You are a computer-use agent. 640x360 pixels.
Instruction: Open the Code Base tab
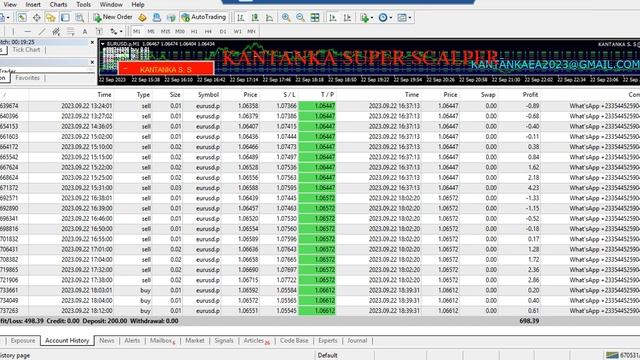pos(294,340)
